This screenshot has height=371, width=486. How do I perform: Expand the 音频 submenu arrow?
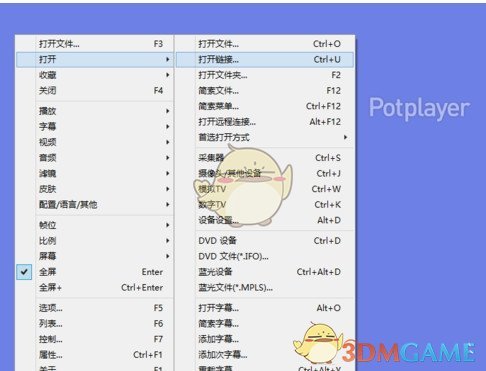[168, 158]
